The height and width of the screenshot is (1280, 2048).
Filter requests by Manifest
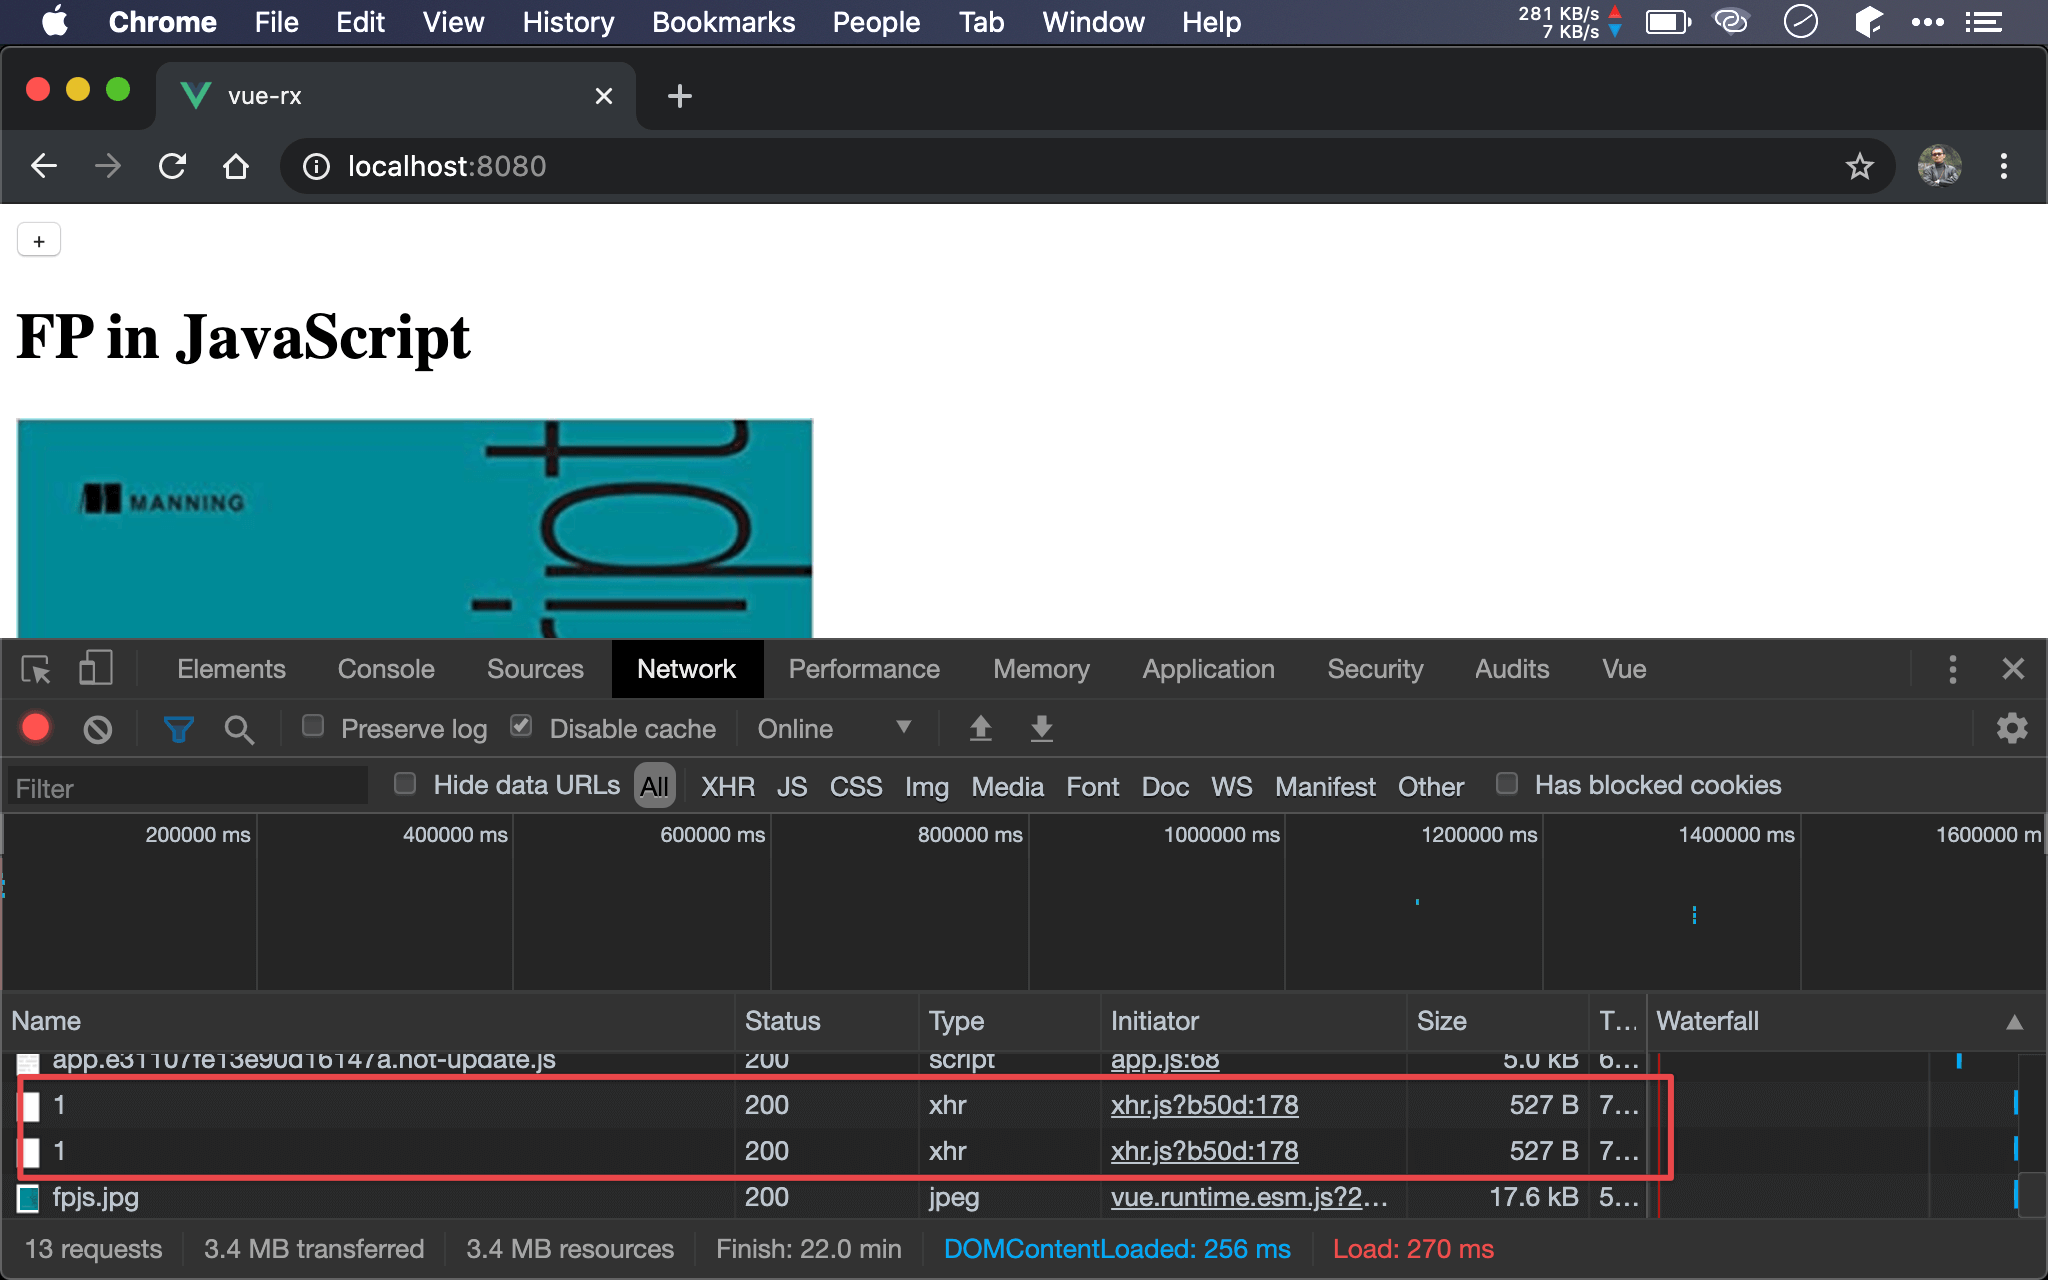(1325, 787)
